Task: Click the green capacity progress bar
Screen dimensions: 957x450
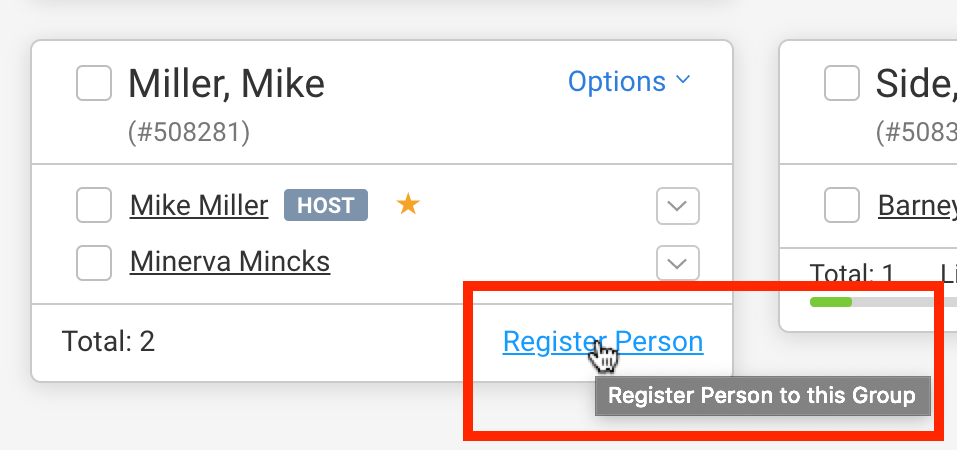Action: [x=831, y=301]
